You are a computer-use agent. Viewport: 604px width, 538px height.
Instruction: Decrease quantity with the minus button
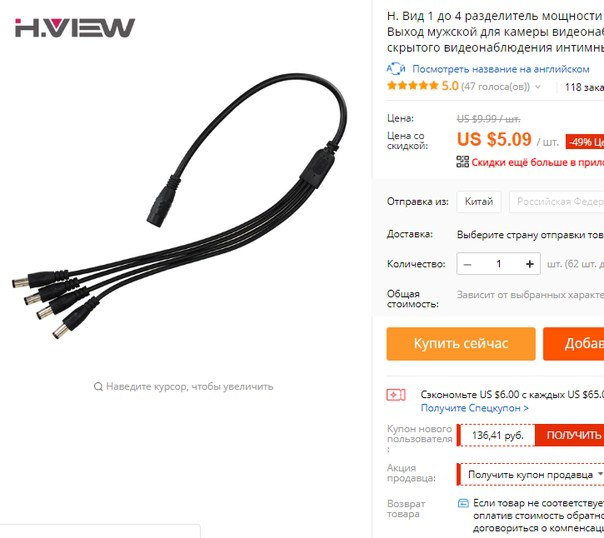[468, 264]
